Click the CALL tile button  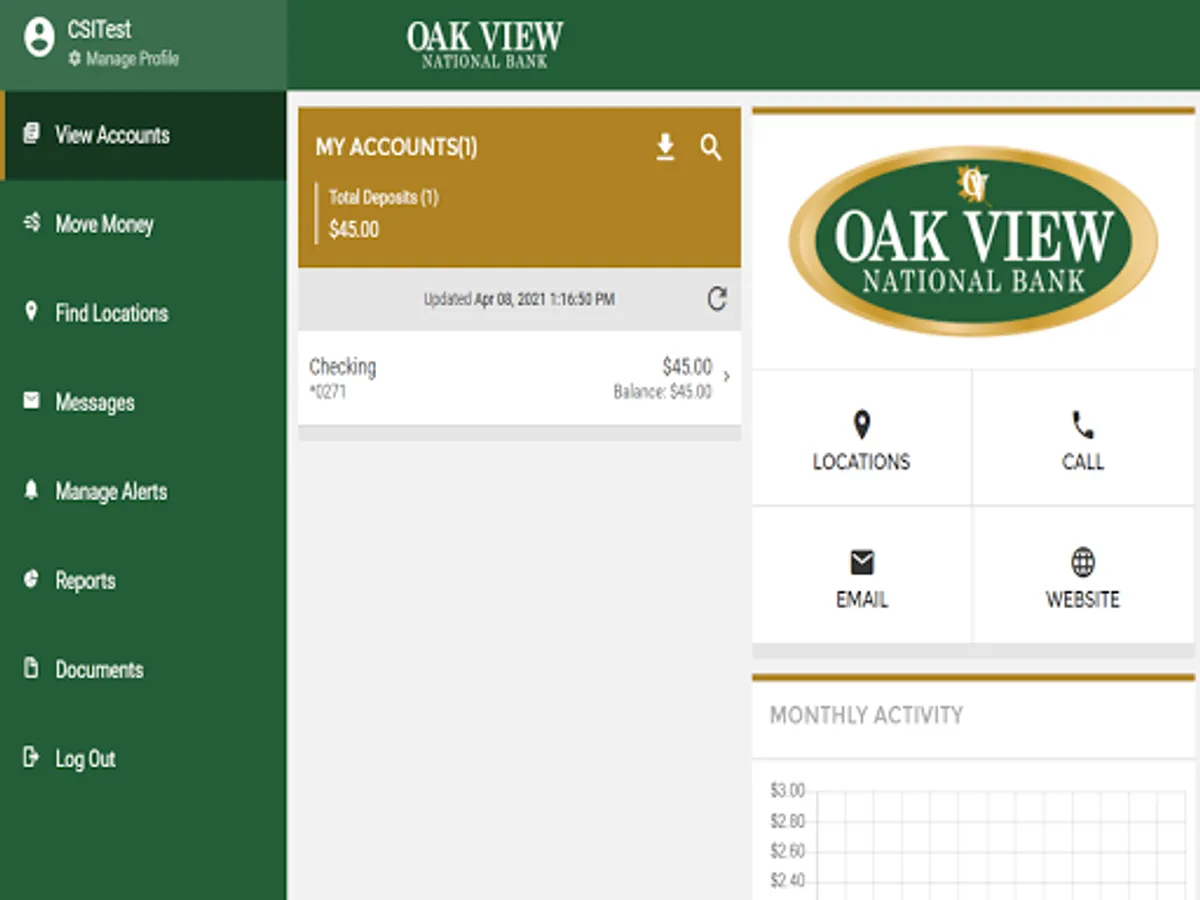pos(1083,438)
